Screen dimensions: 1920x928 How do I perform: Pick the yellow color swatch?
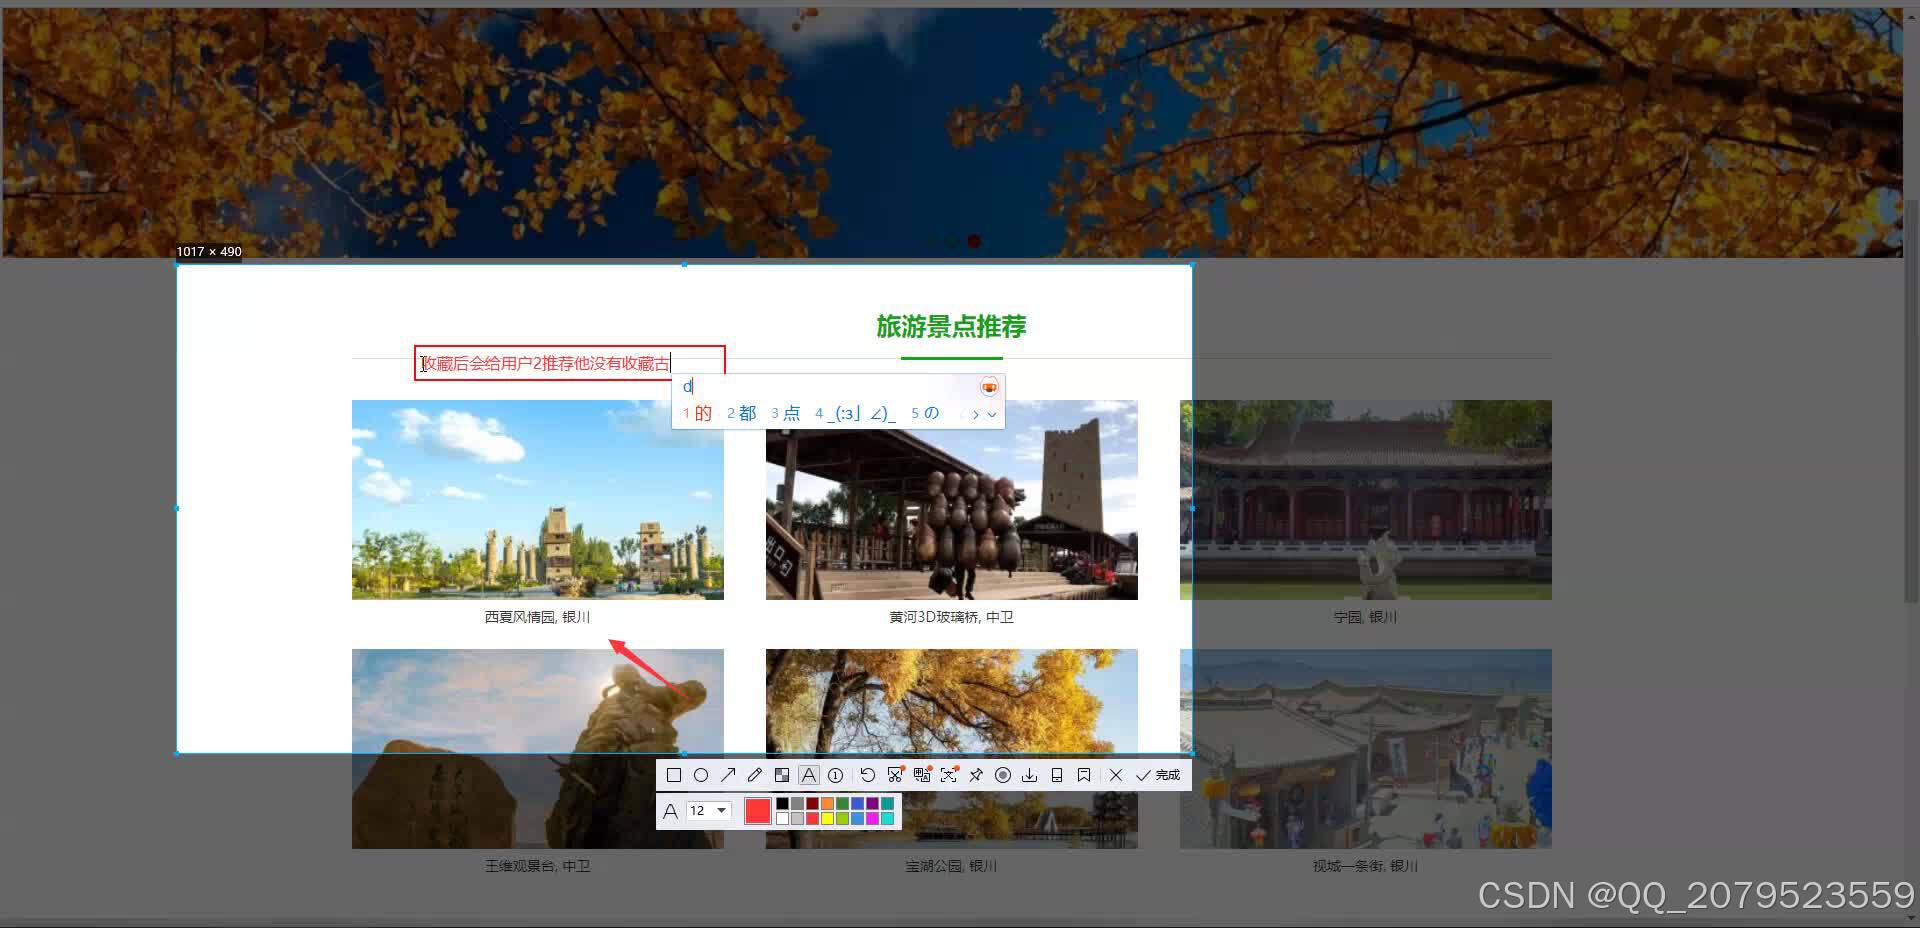[x=828, y=819]
